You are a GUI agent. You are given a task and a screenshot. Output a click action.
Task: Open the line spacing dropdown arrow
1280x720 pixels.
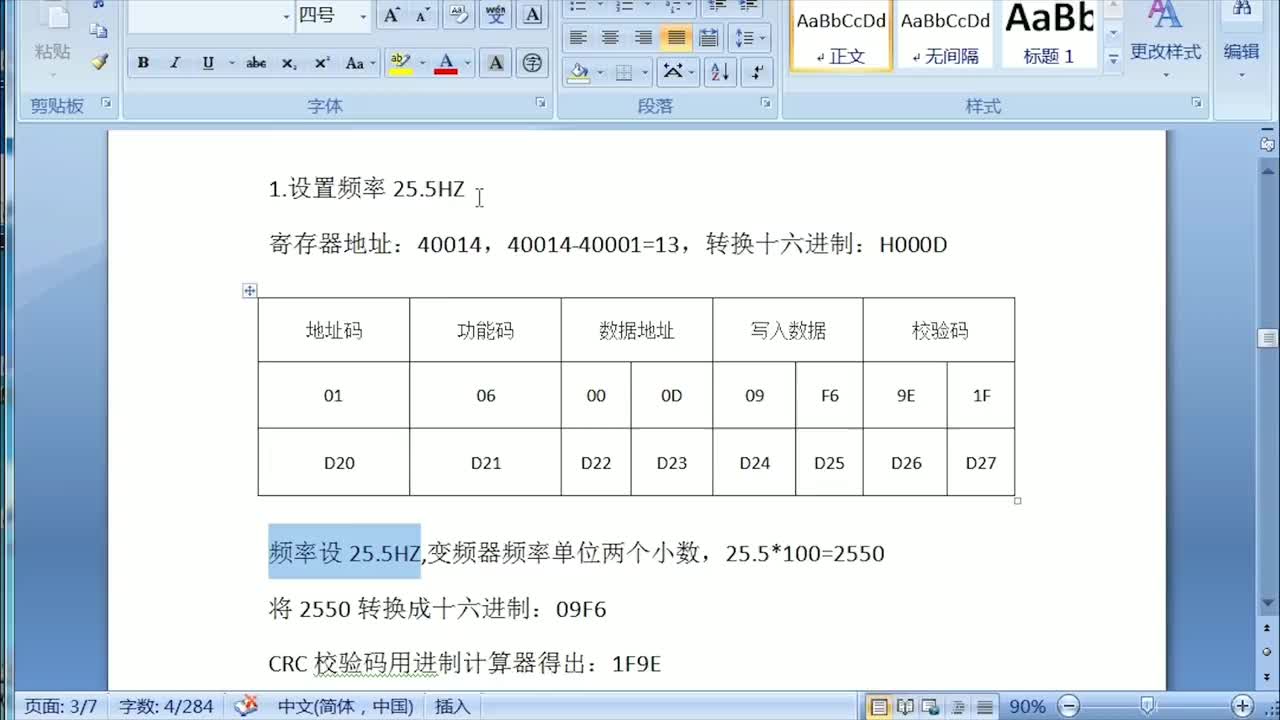coord(763,38)
